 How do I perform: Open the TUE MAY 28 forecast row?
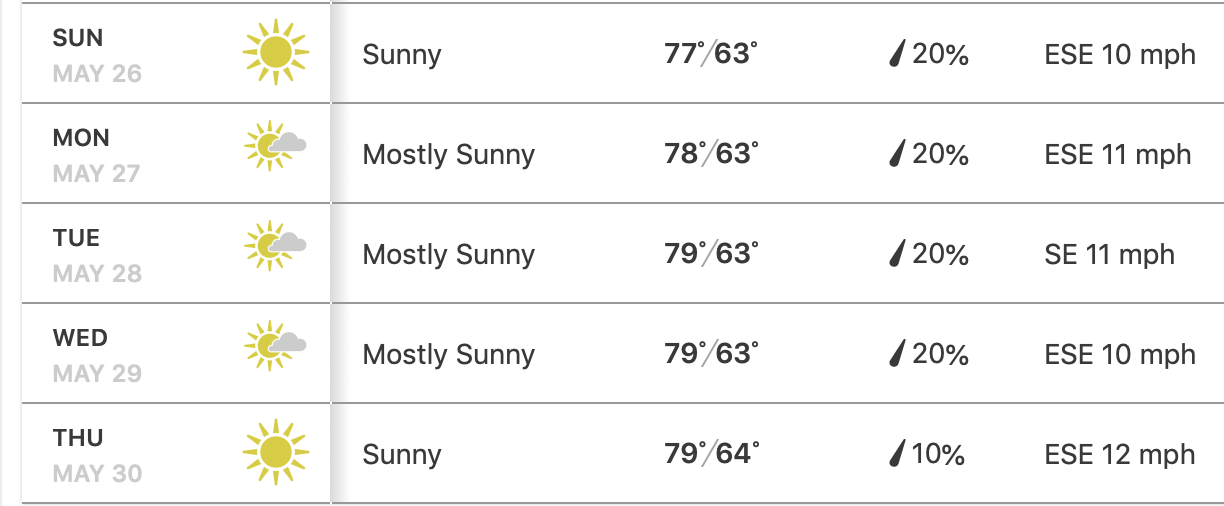pos(176,253)
